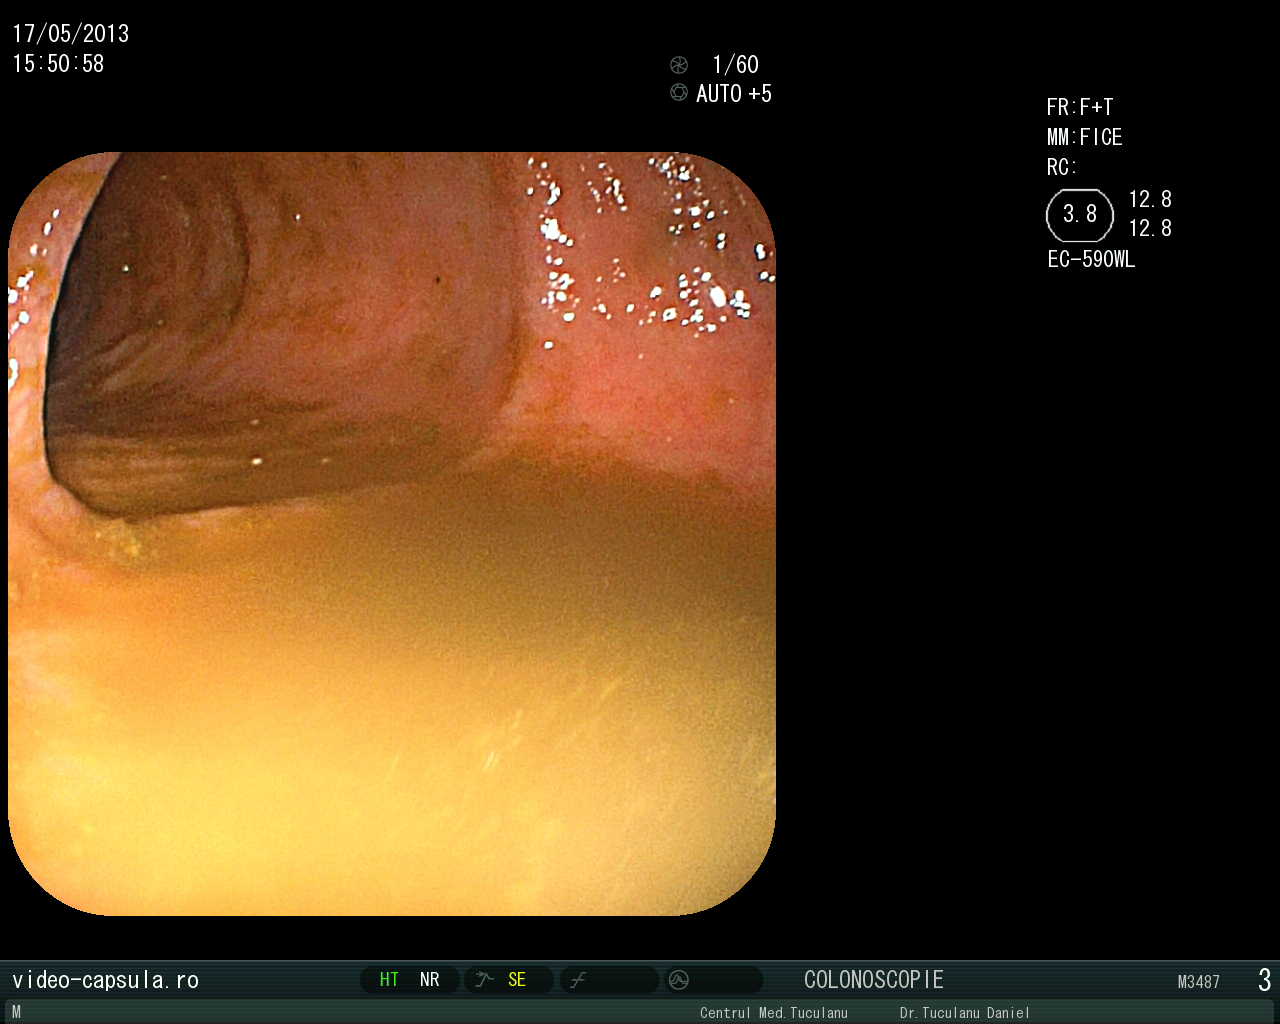Click the COLONOSCOPIE procedure label

click(874, 980)
